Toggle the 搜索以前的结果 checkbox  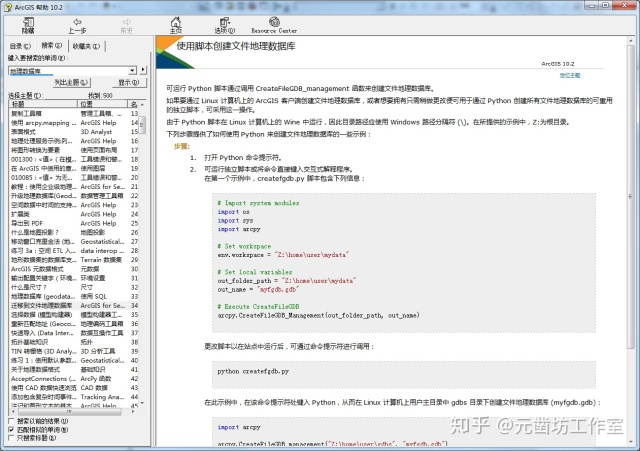(11, 421)
